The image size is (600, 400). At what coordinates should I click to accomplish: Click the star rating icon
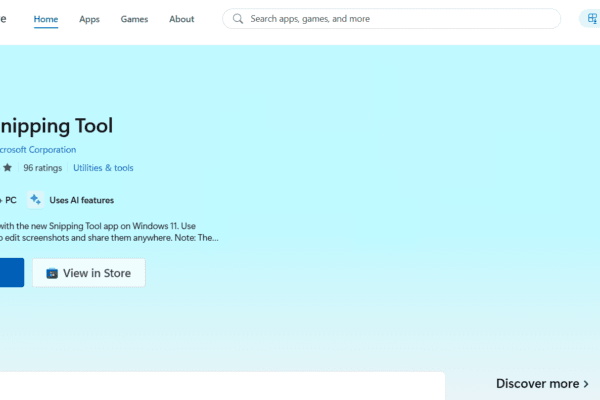[x=8, y=168]
